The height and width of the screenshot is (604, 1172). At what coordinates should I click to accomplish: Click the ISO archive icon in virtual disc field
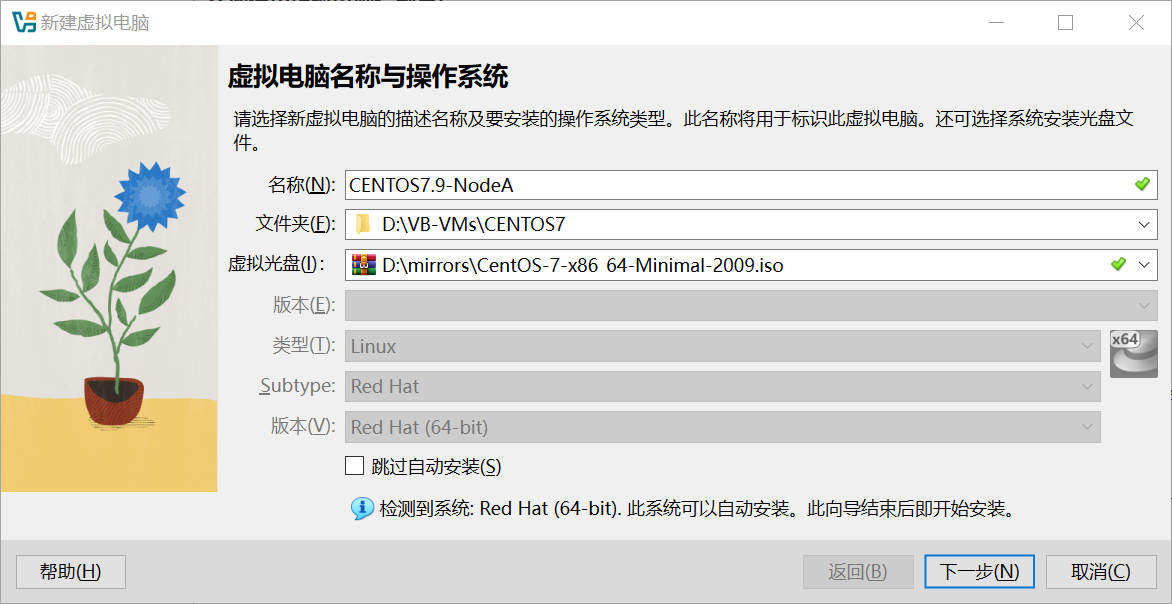[364, 265]
